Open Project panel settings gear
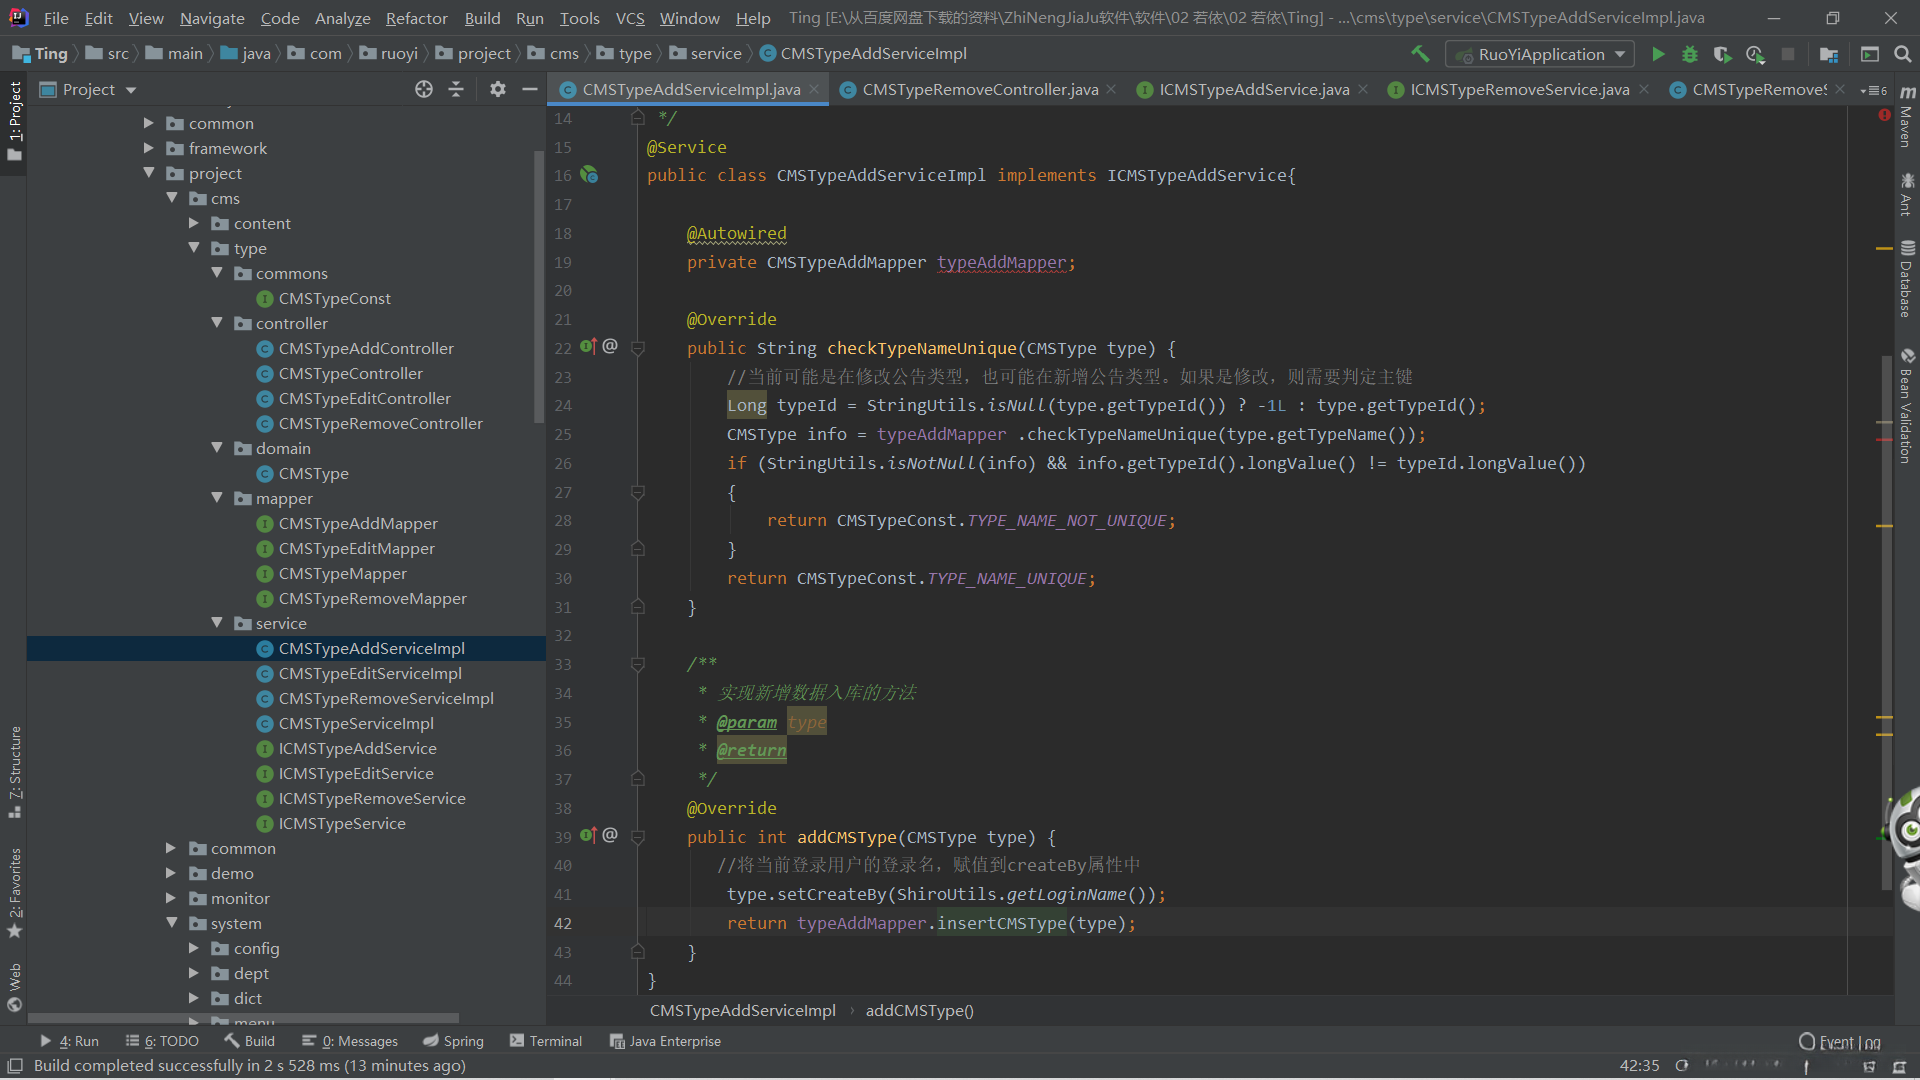 [497, 90]
